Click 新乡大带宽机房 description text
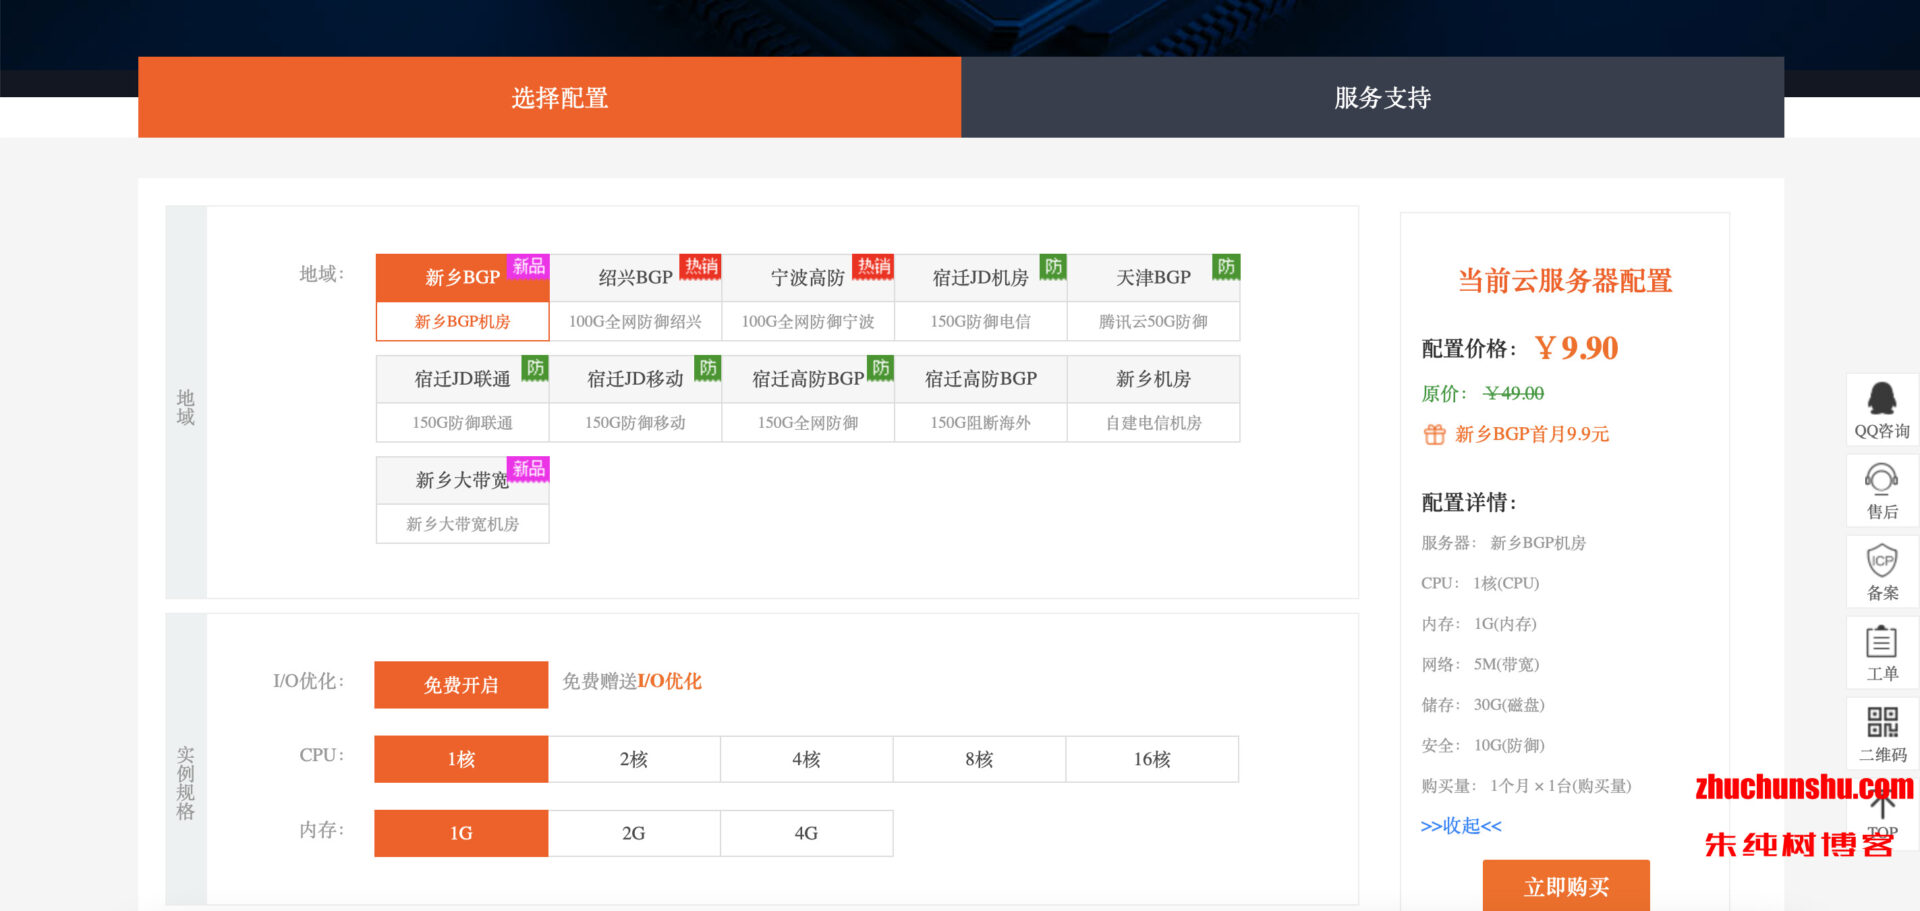The width and height of the screenshot is (1920, 911). [x=462, y=524]
